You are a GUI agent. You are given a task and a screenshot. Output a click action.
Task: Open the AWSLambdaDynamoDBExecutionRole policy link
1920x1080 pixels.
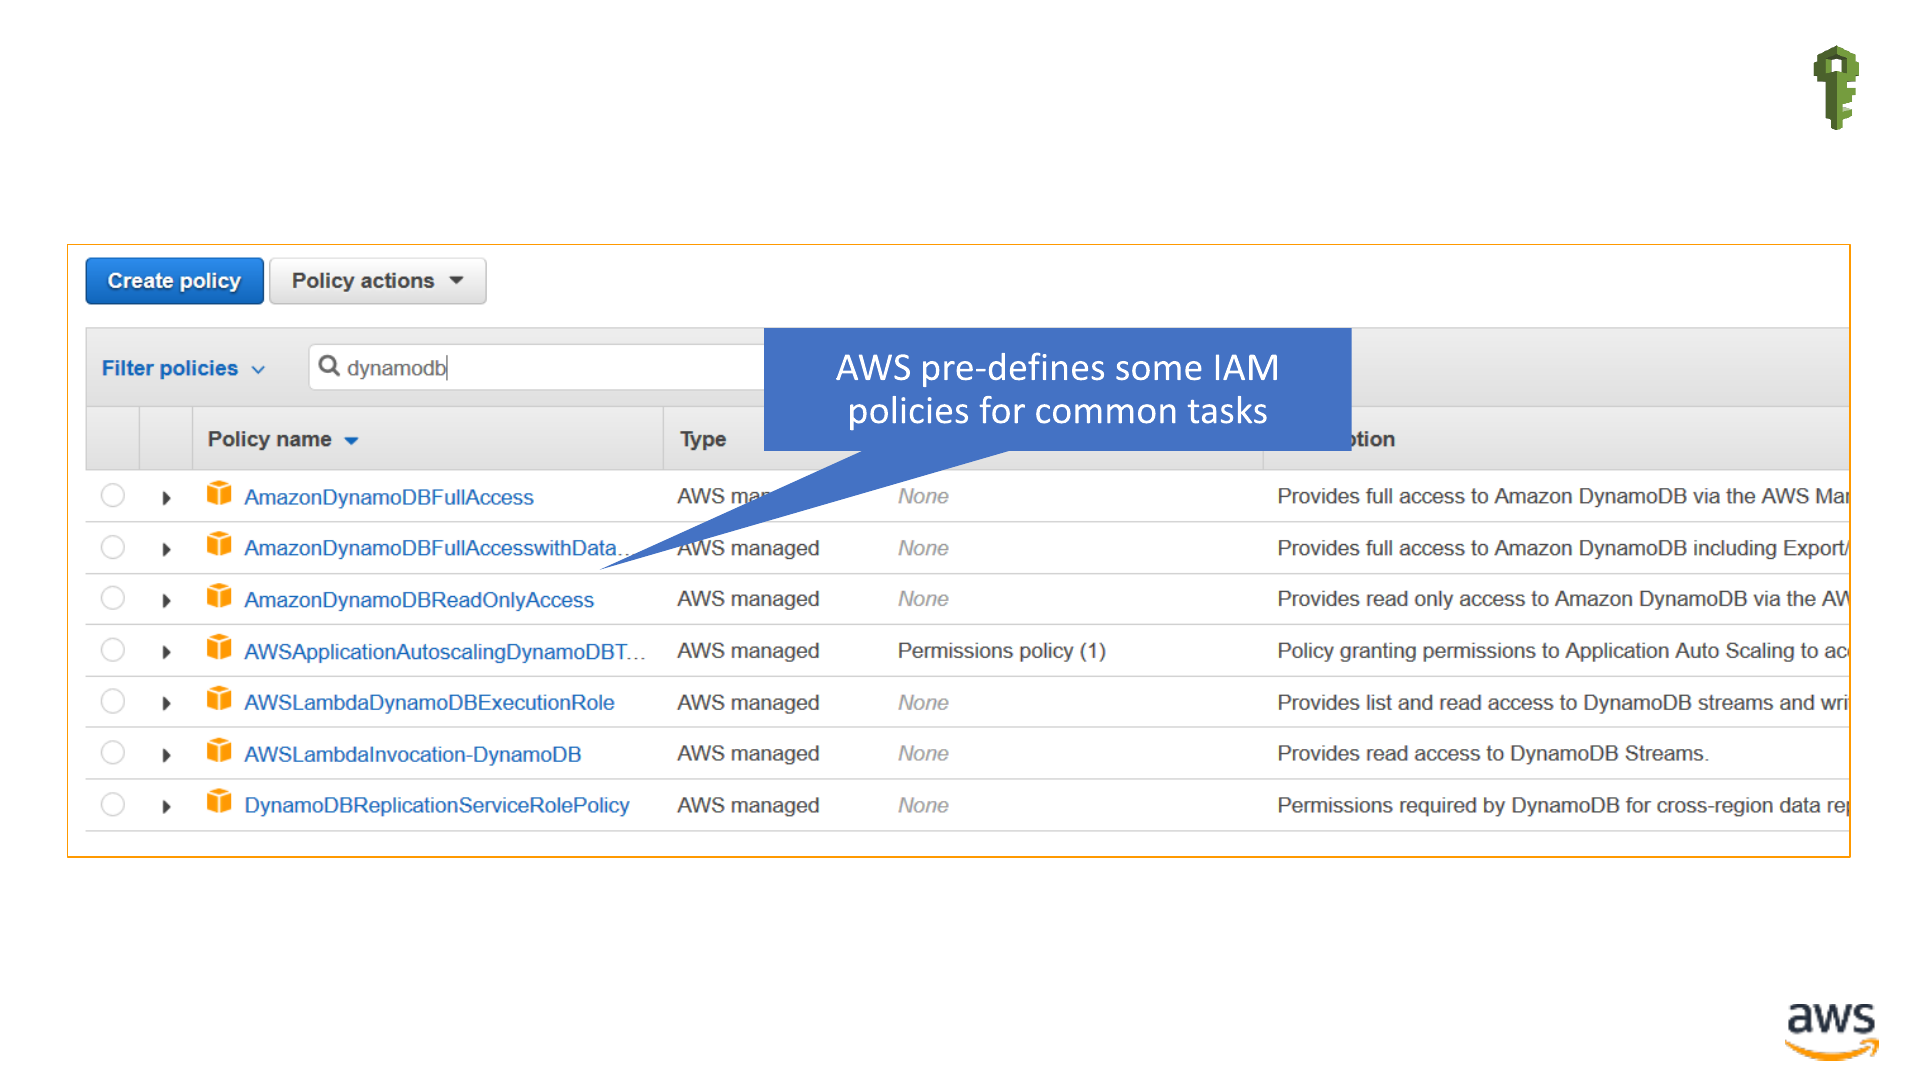pyautogui.click(x=429, y=703)
